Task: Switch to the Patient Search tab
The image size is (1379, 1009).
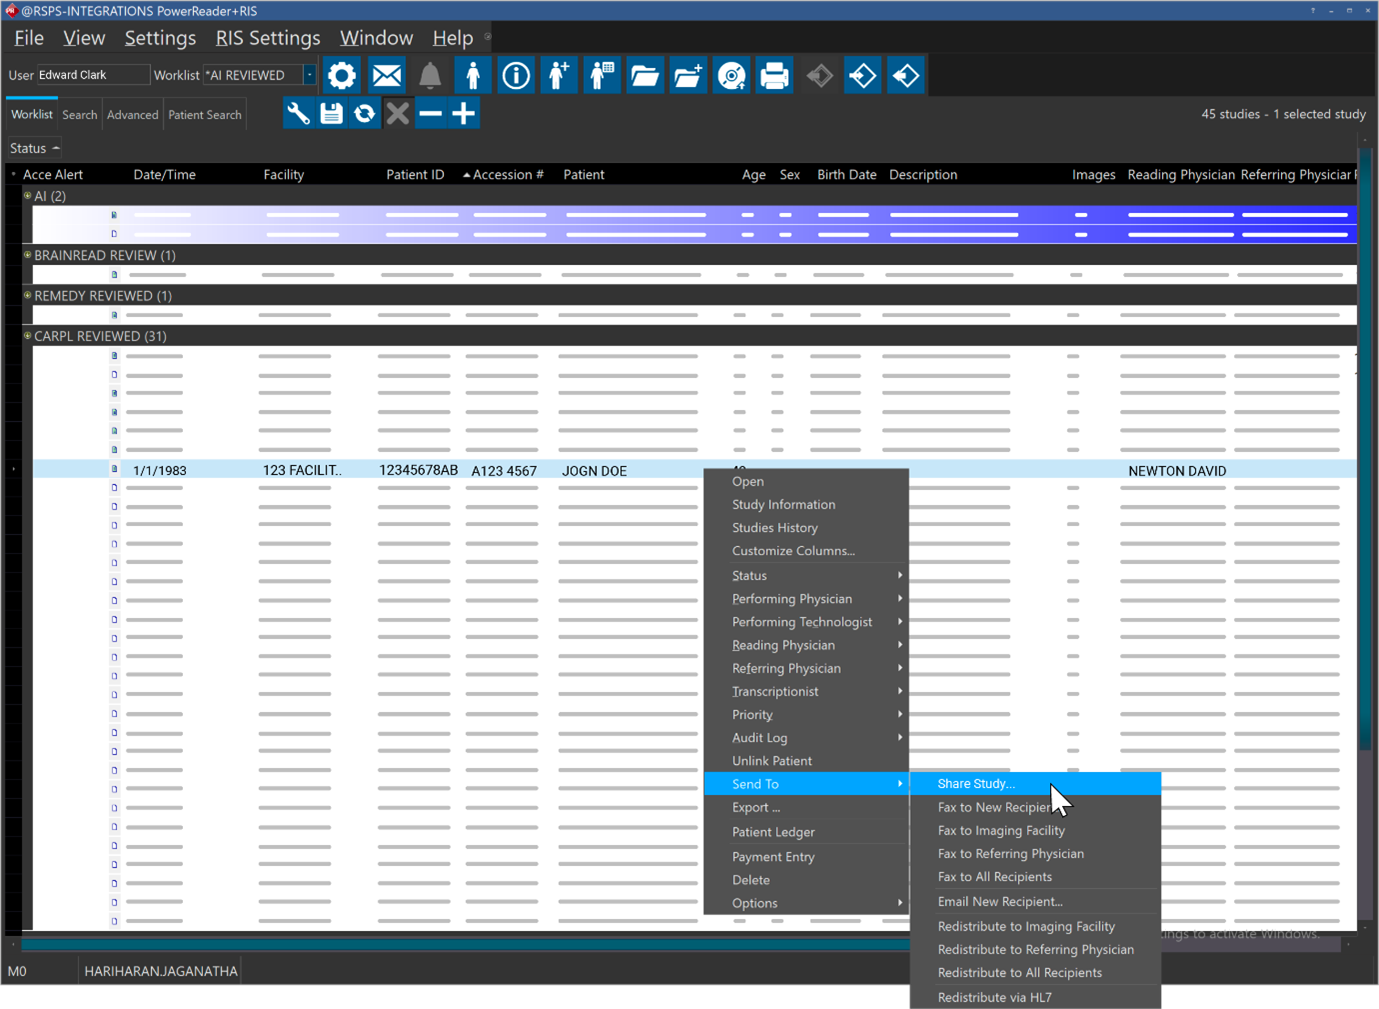Action: 204,114
